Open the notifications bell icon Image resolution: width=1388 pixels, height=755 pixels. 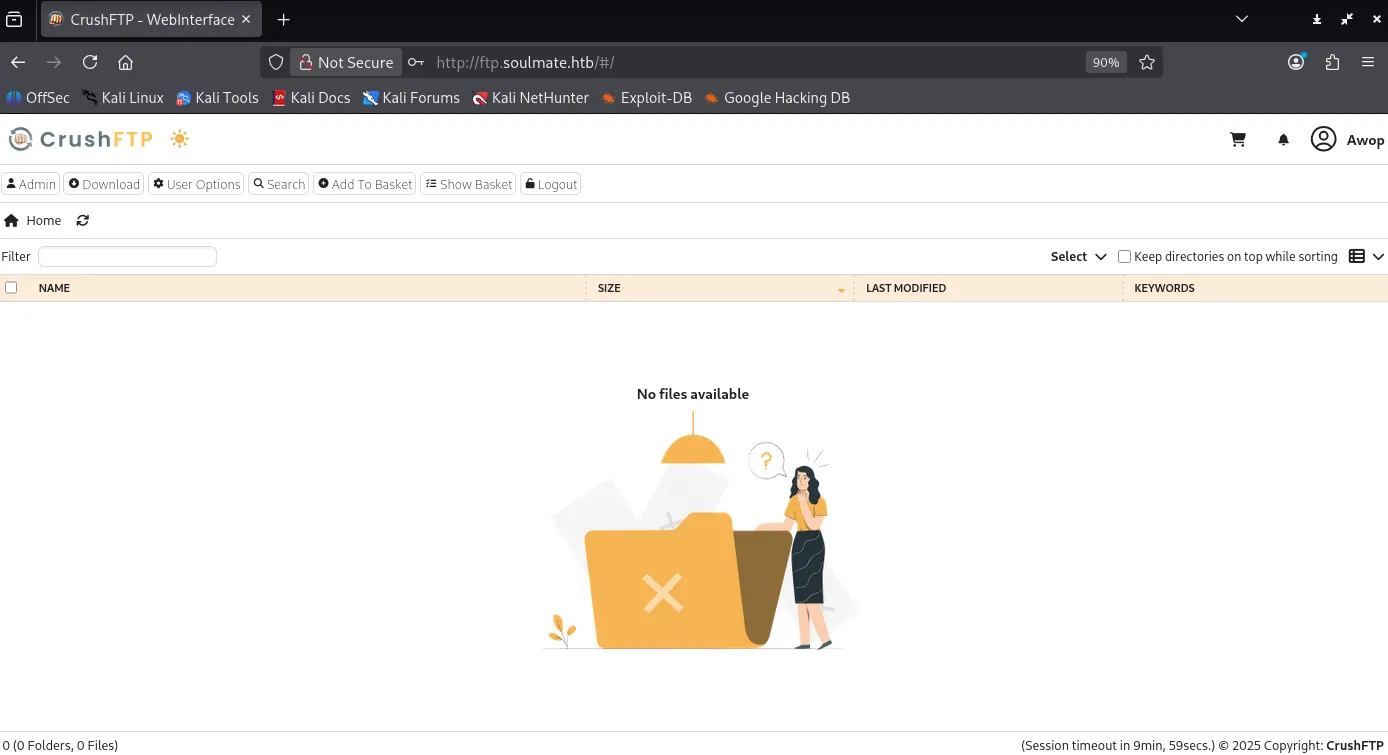tap(1284, 140)
